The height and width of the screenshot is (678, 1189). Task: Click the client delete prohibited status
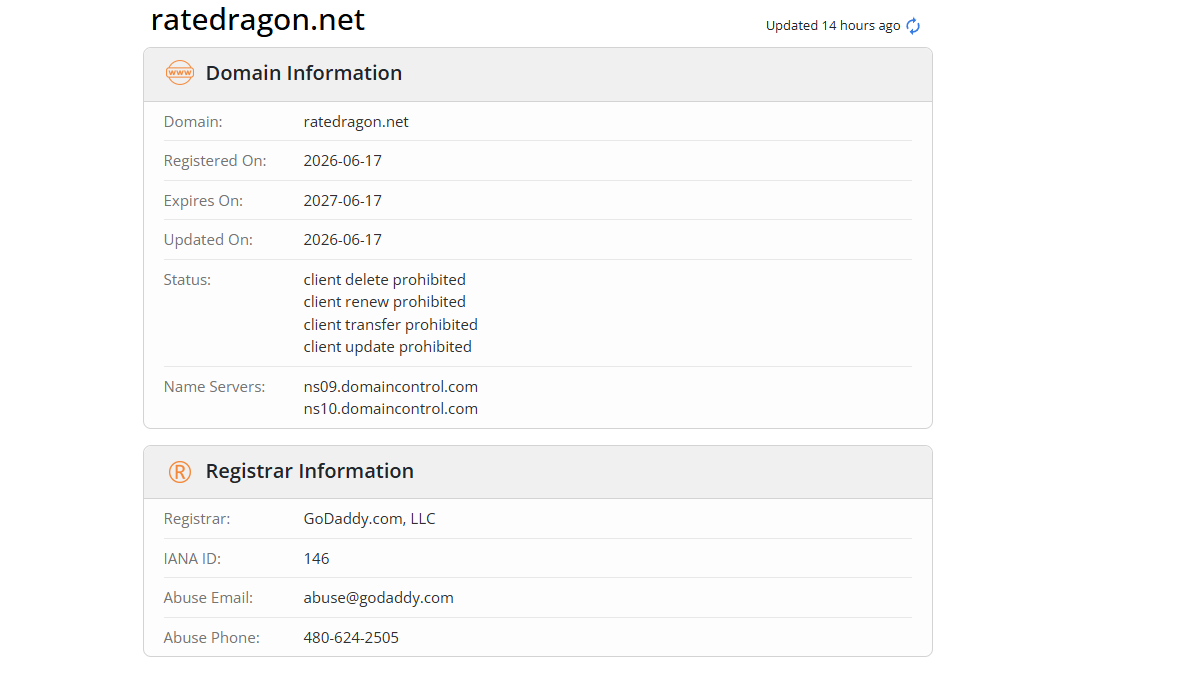[384, 280]
